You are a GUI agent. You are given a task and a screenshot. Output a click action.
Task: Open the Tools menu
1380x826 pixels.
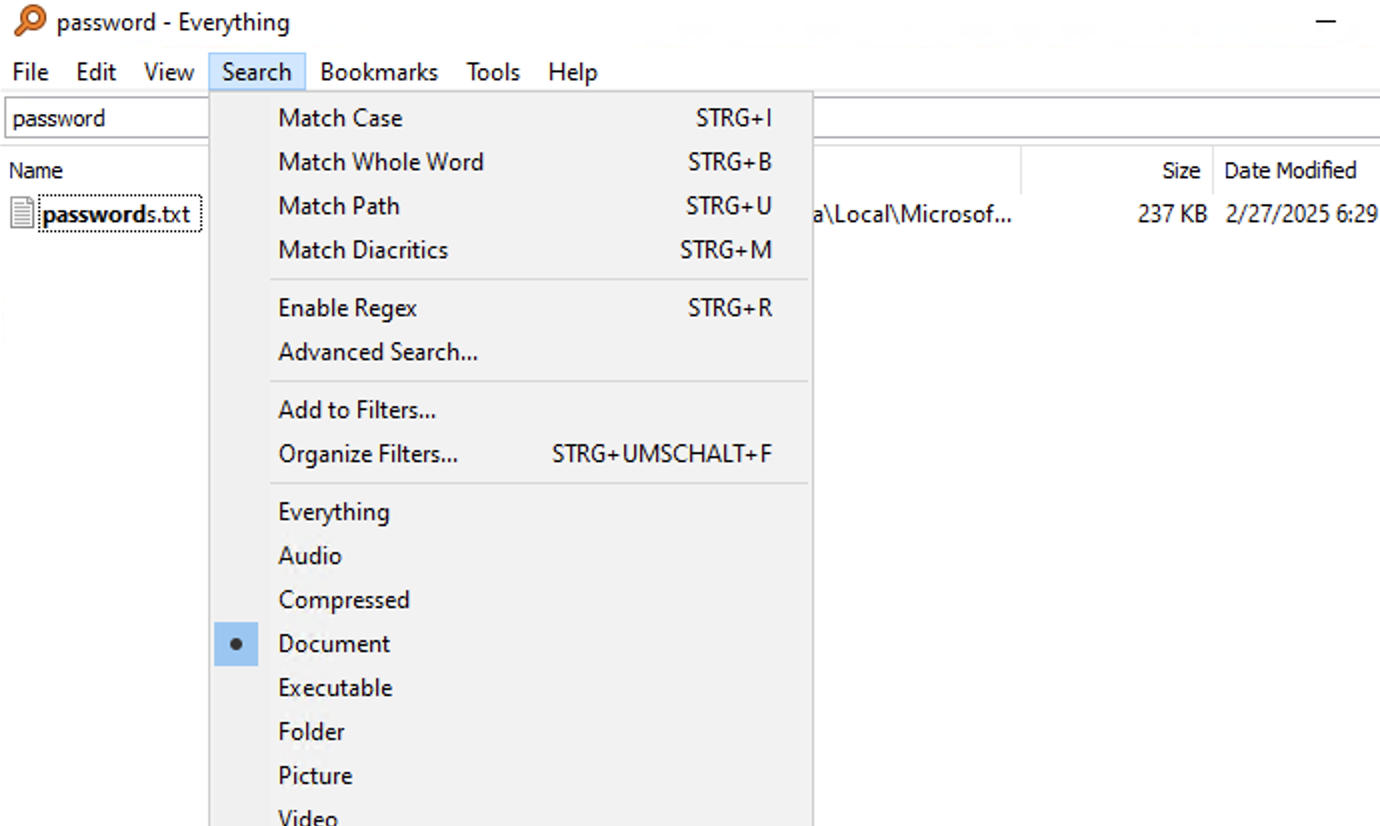493,72
